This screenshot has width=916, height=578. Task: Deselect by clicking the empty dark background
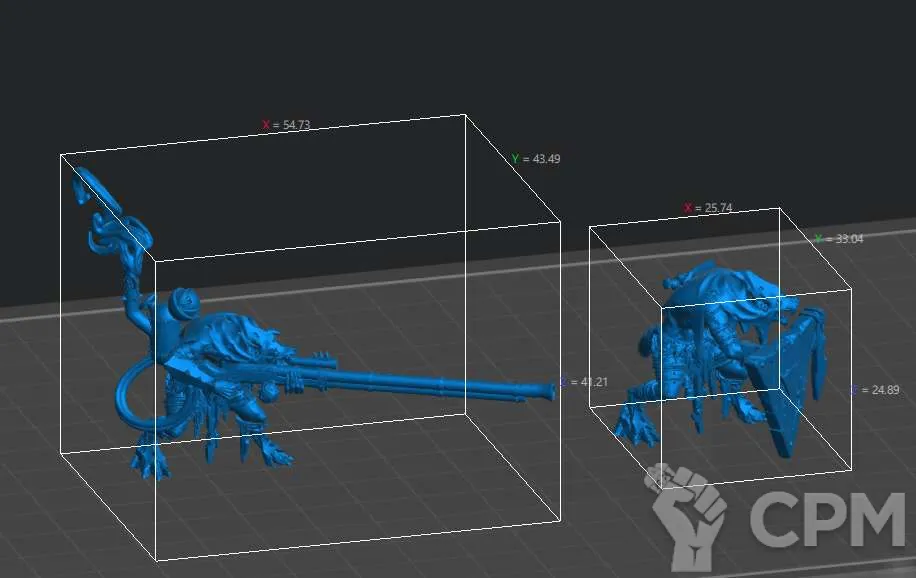[x=300, y=50]
